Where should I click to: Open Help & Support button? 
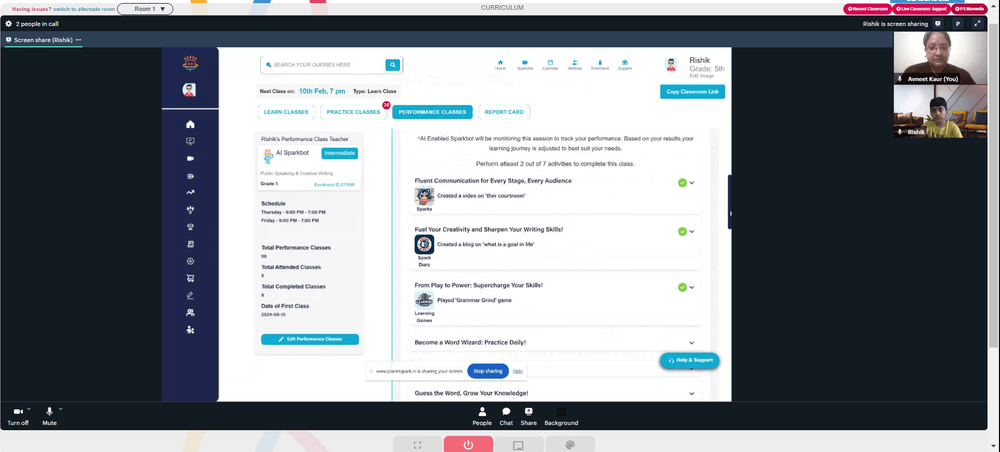tap(689, 360)
